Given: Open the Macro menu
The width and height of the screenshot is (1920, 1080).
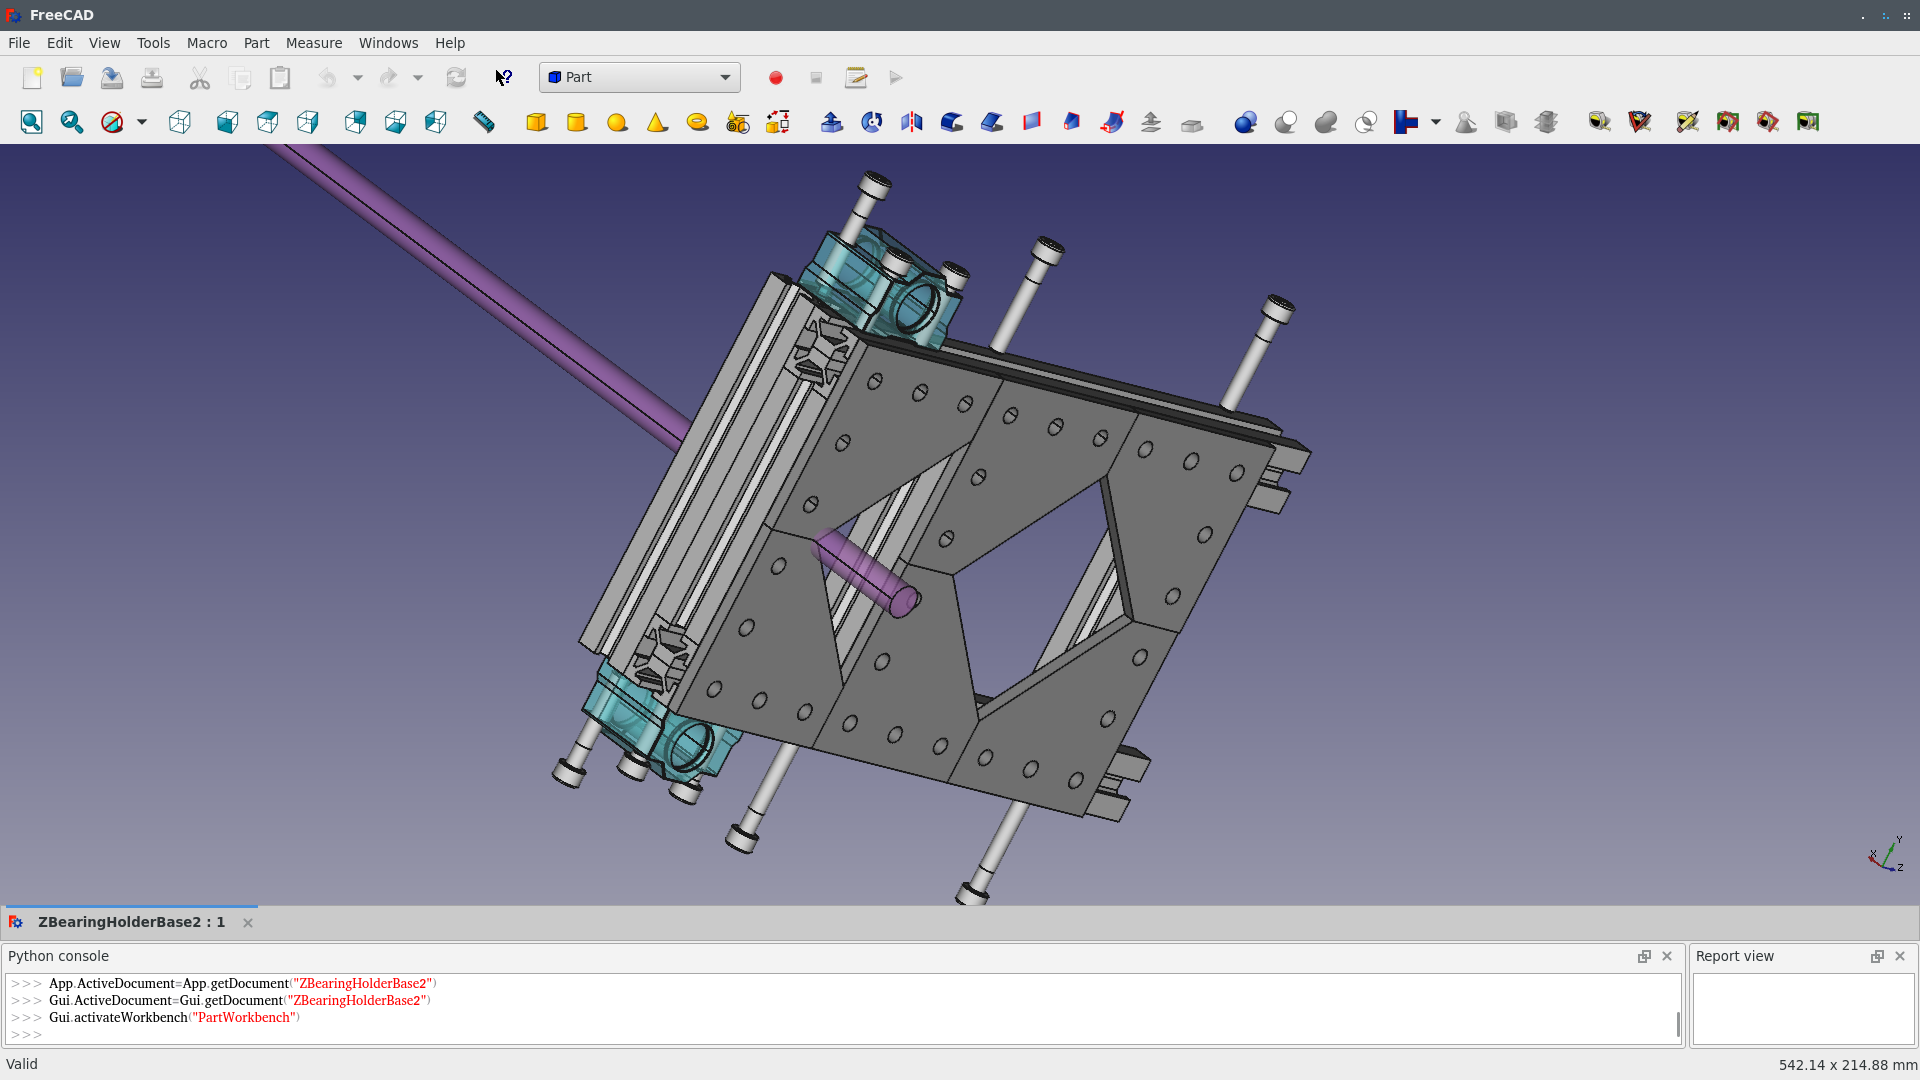Looking at the screenshot, I should tap(207, 43).
